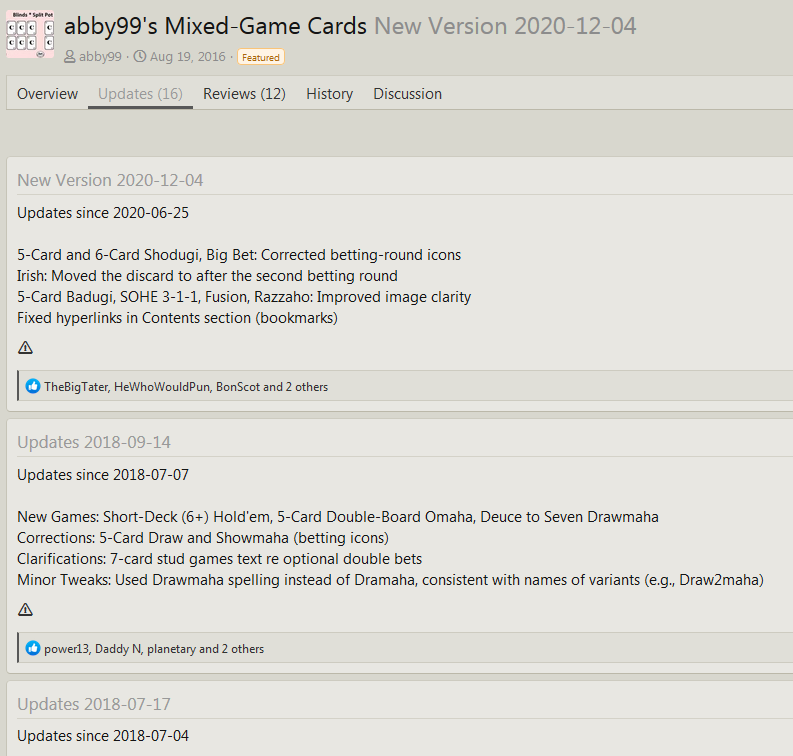Image resolution: width=793 pixels, height=756 pixels.
Task: Open the Reviews (12) tab
Action: [244, 94]
